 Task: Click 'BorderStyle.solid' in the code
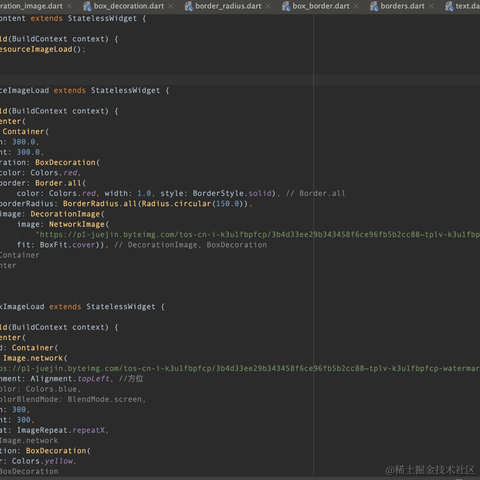point(232,193)
